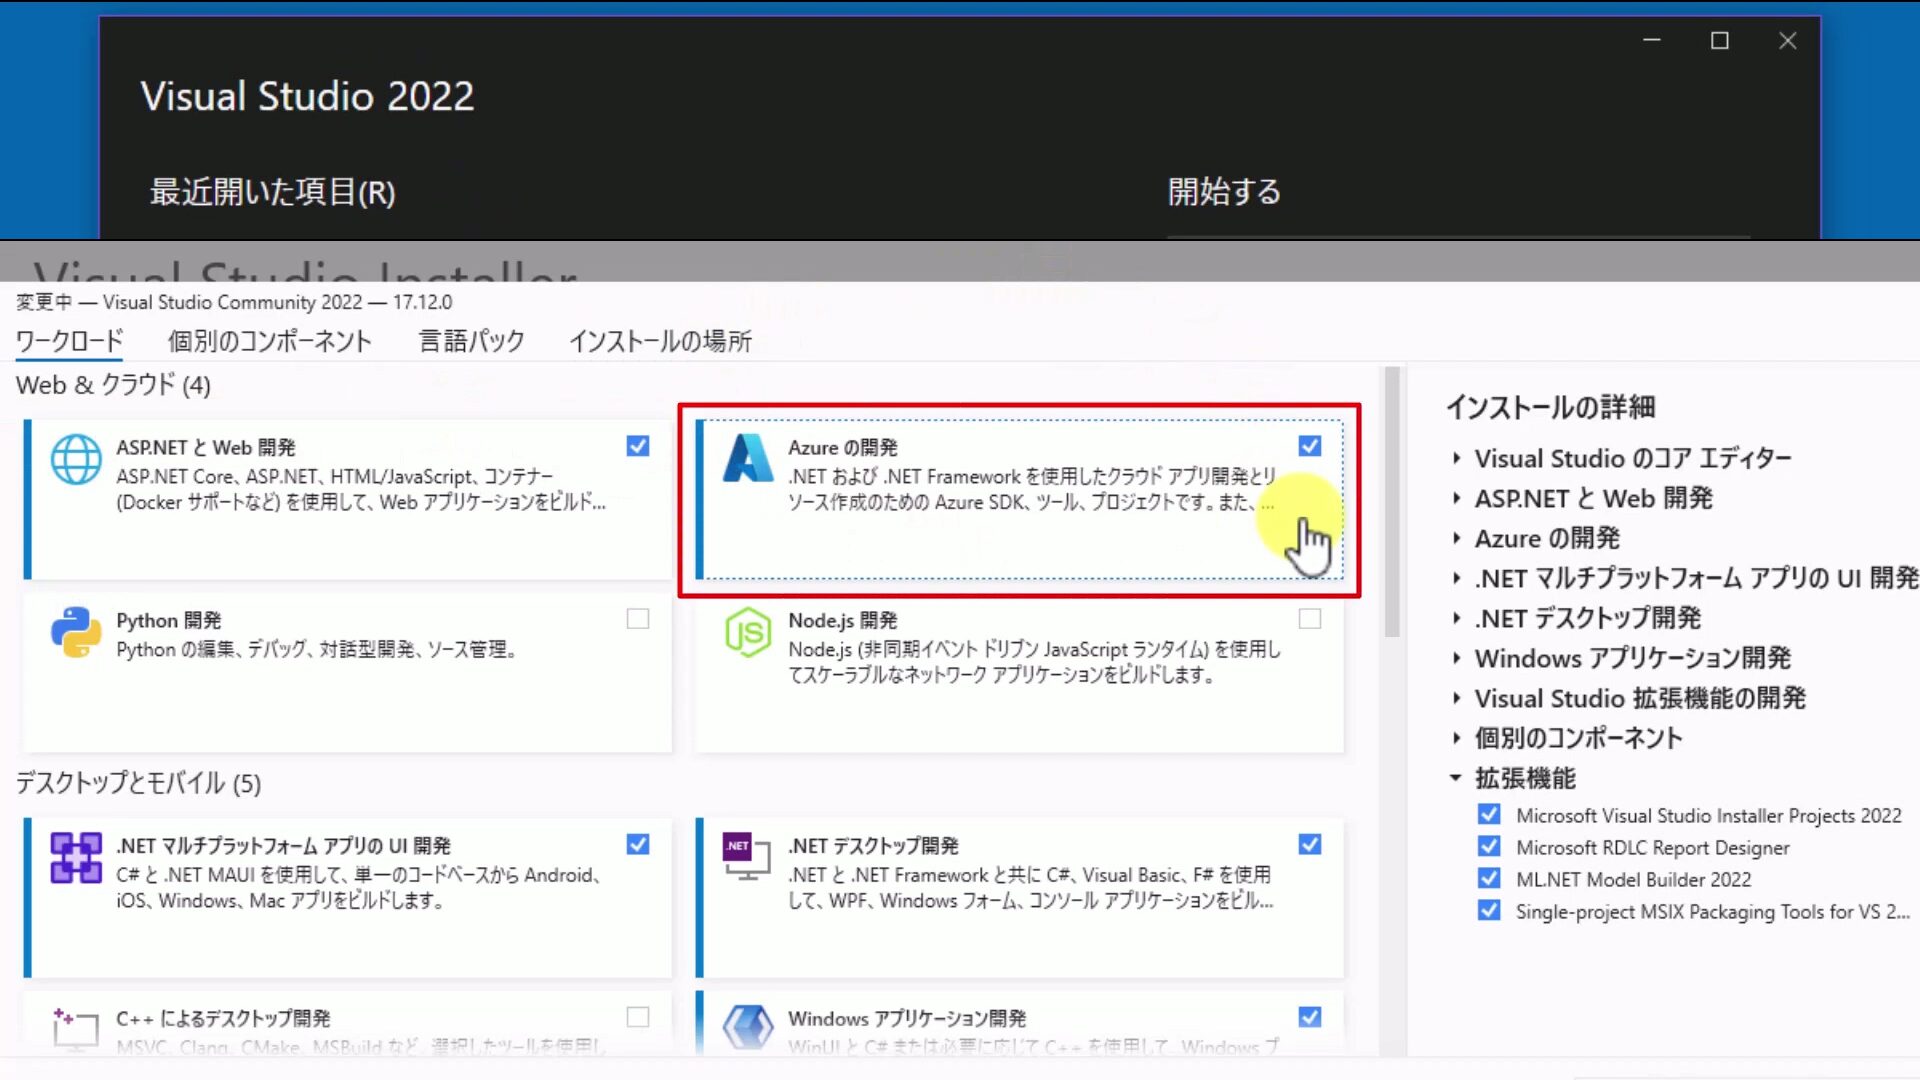This screenshot has height=1080, width=1920.
Task: Click the Python 開発 card title
Action: coord(169,620)
